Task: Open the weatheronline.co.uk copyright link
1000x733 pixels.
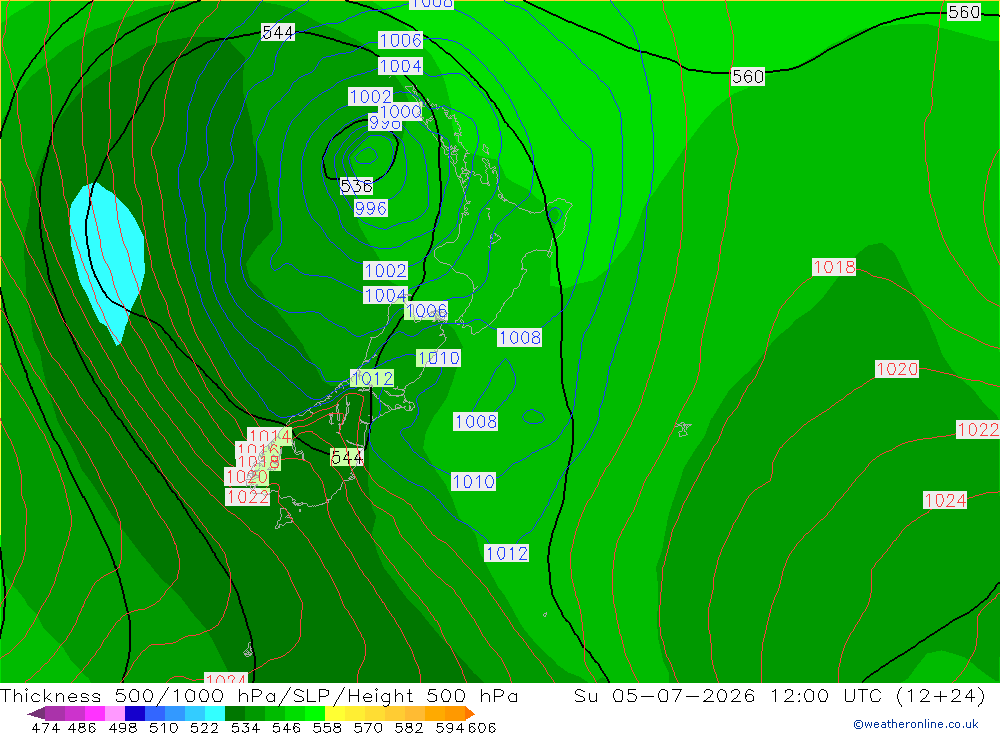Action: [916, 724]
